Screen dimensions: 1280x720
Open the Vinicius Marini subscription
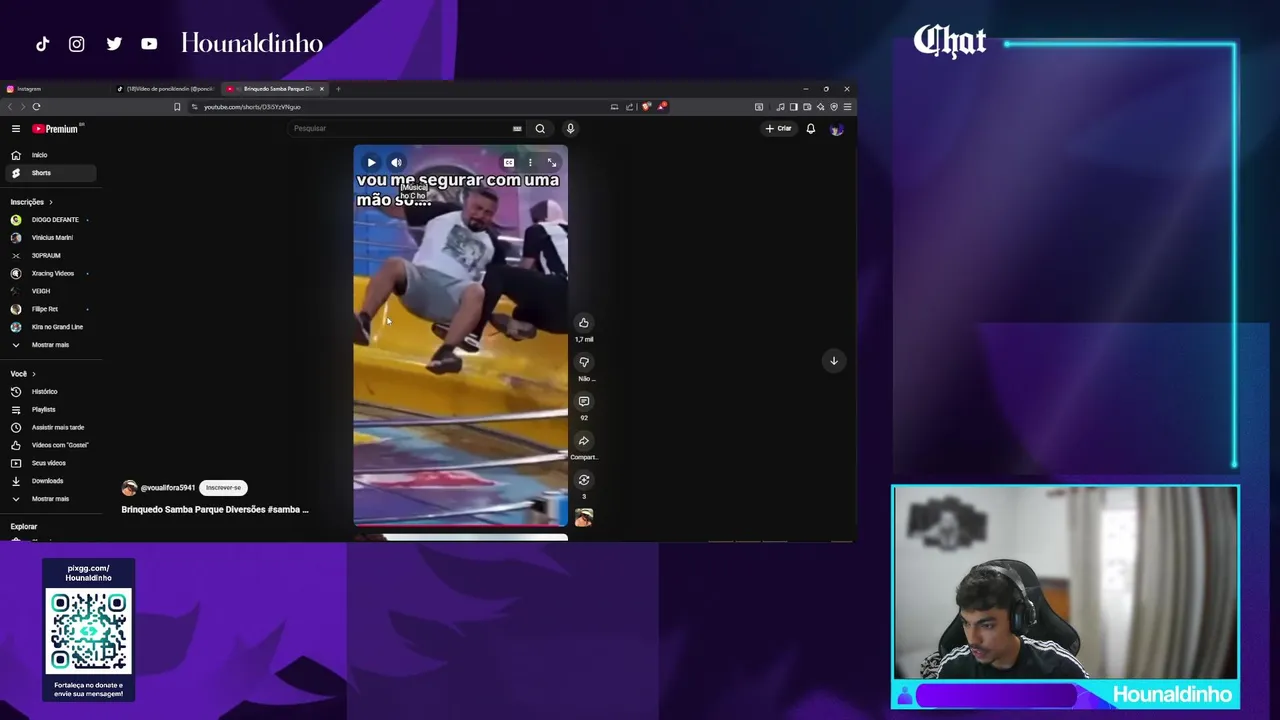click(x=49, y=238)
